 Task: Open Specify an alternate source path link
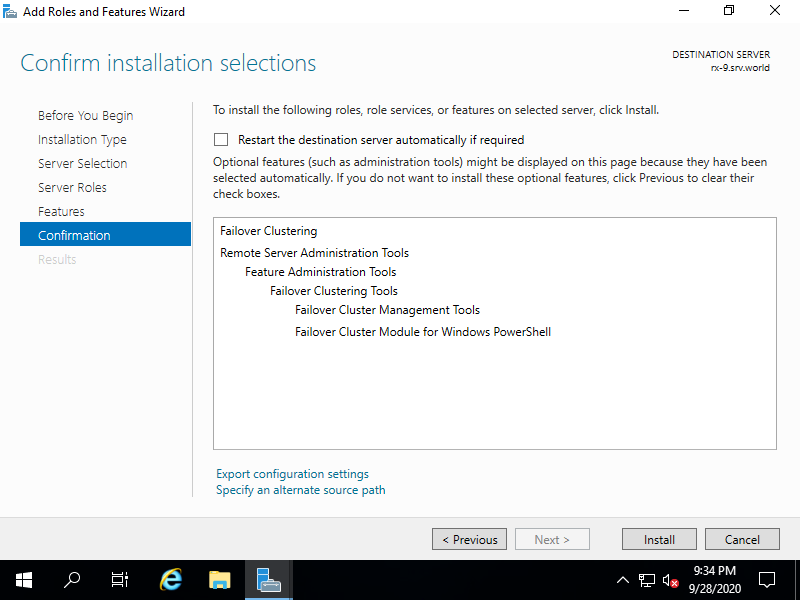[301, 490]
